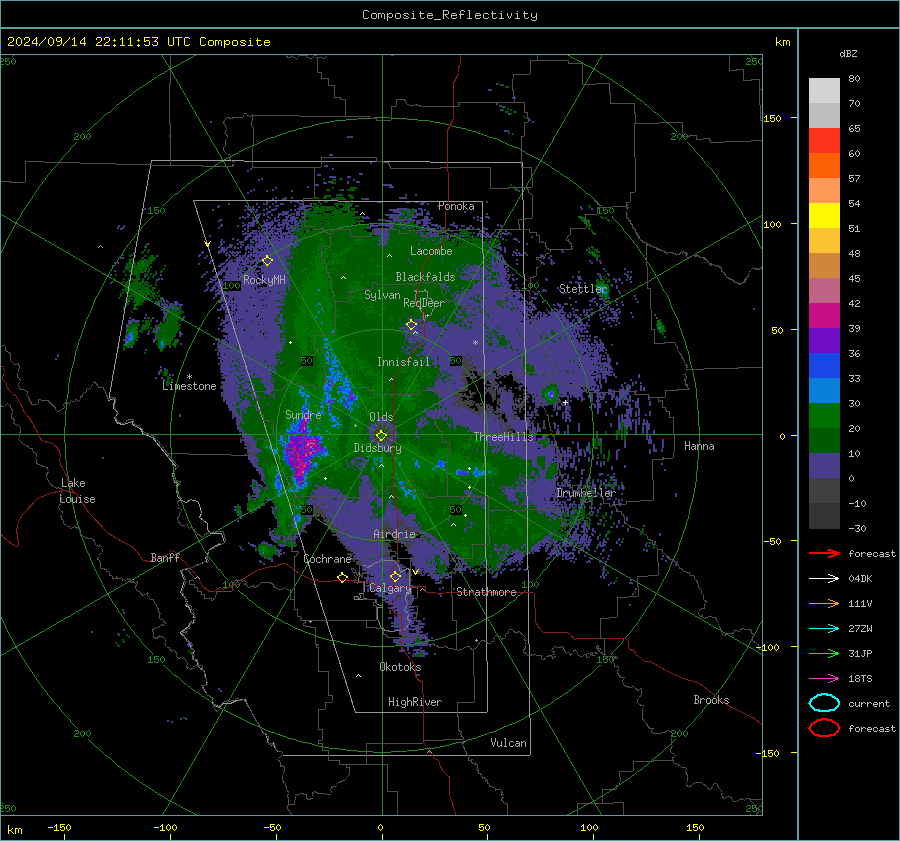Screen dimensions: 900x841
Task: Click the yellow legend swatch between 54 and 51
Action: coord(824,216)
